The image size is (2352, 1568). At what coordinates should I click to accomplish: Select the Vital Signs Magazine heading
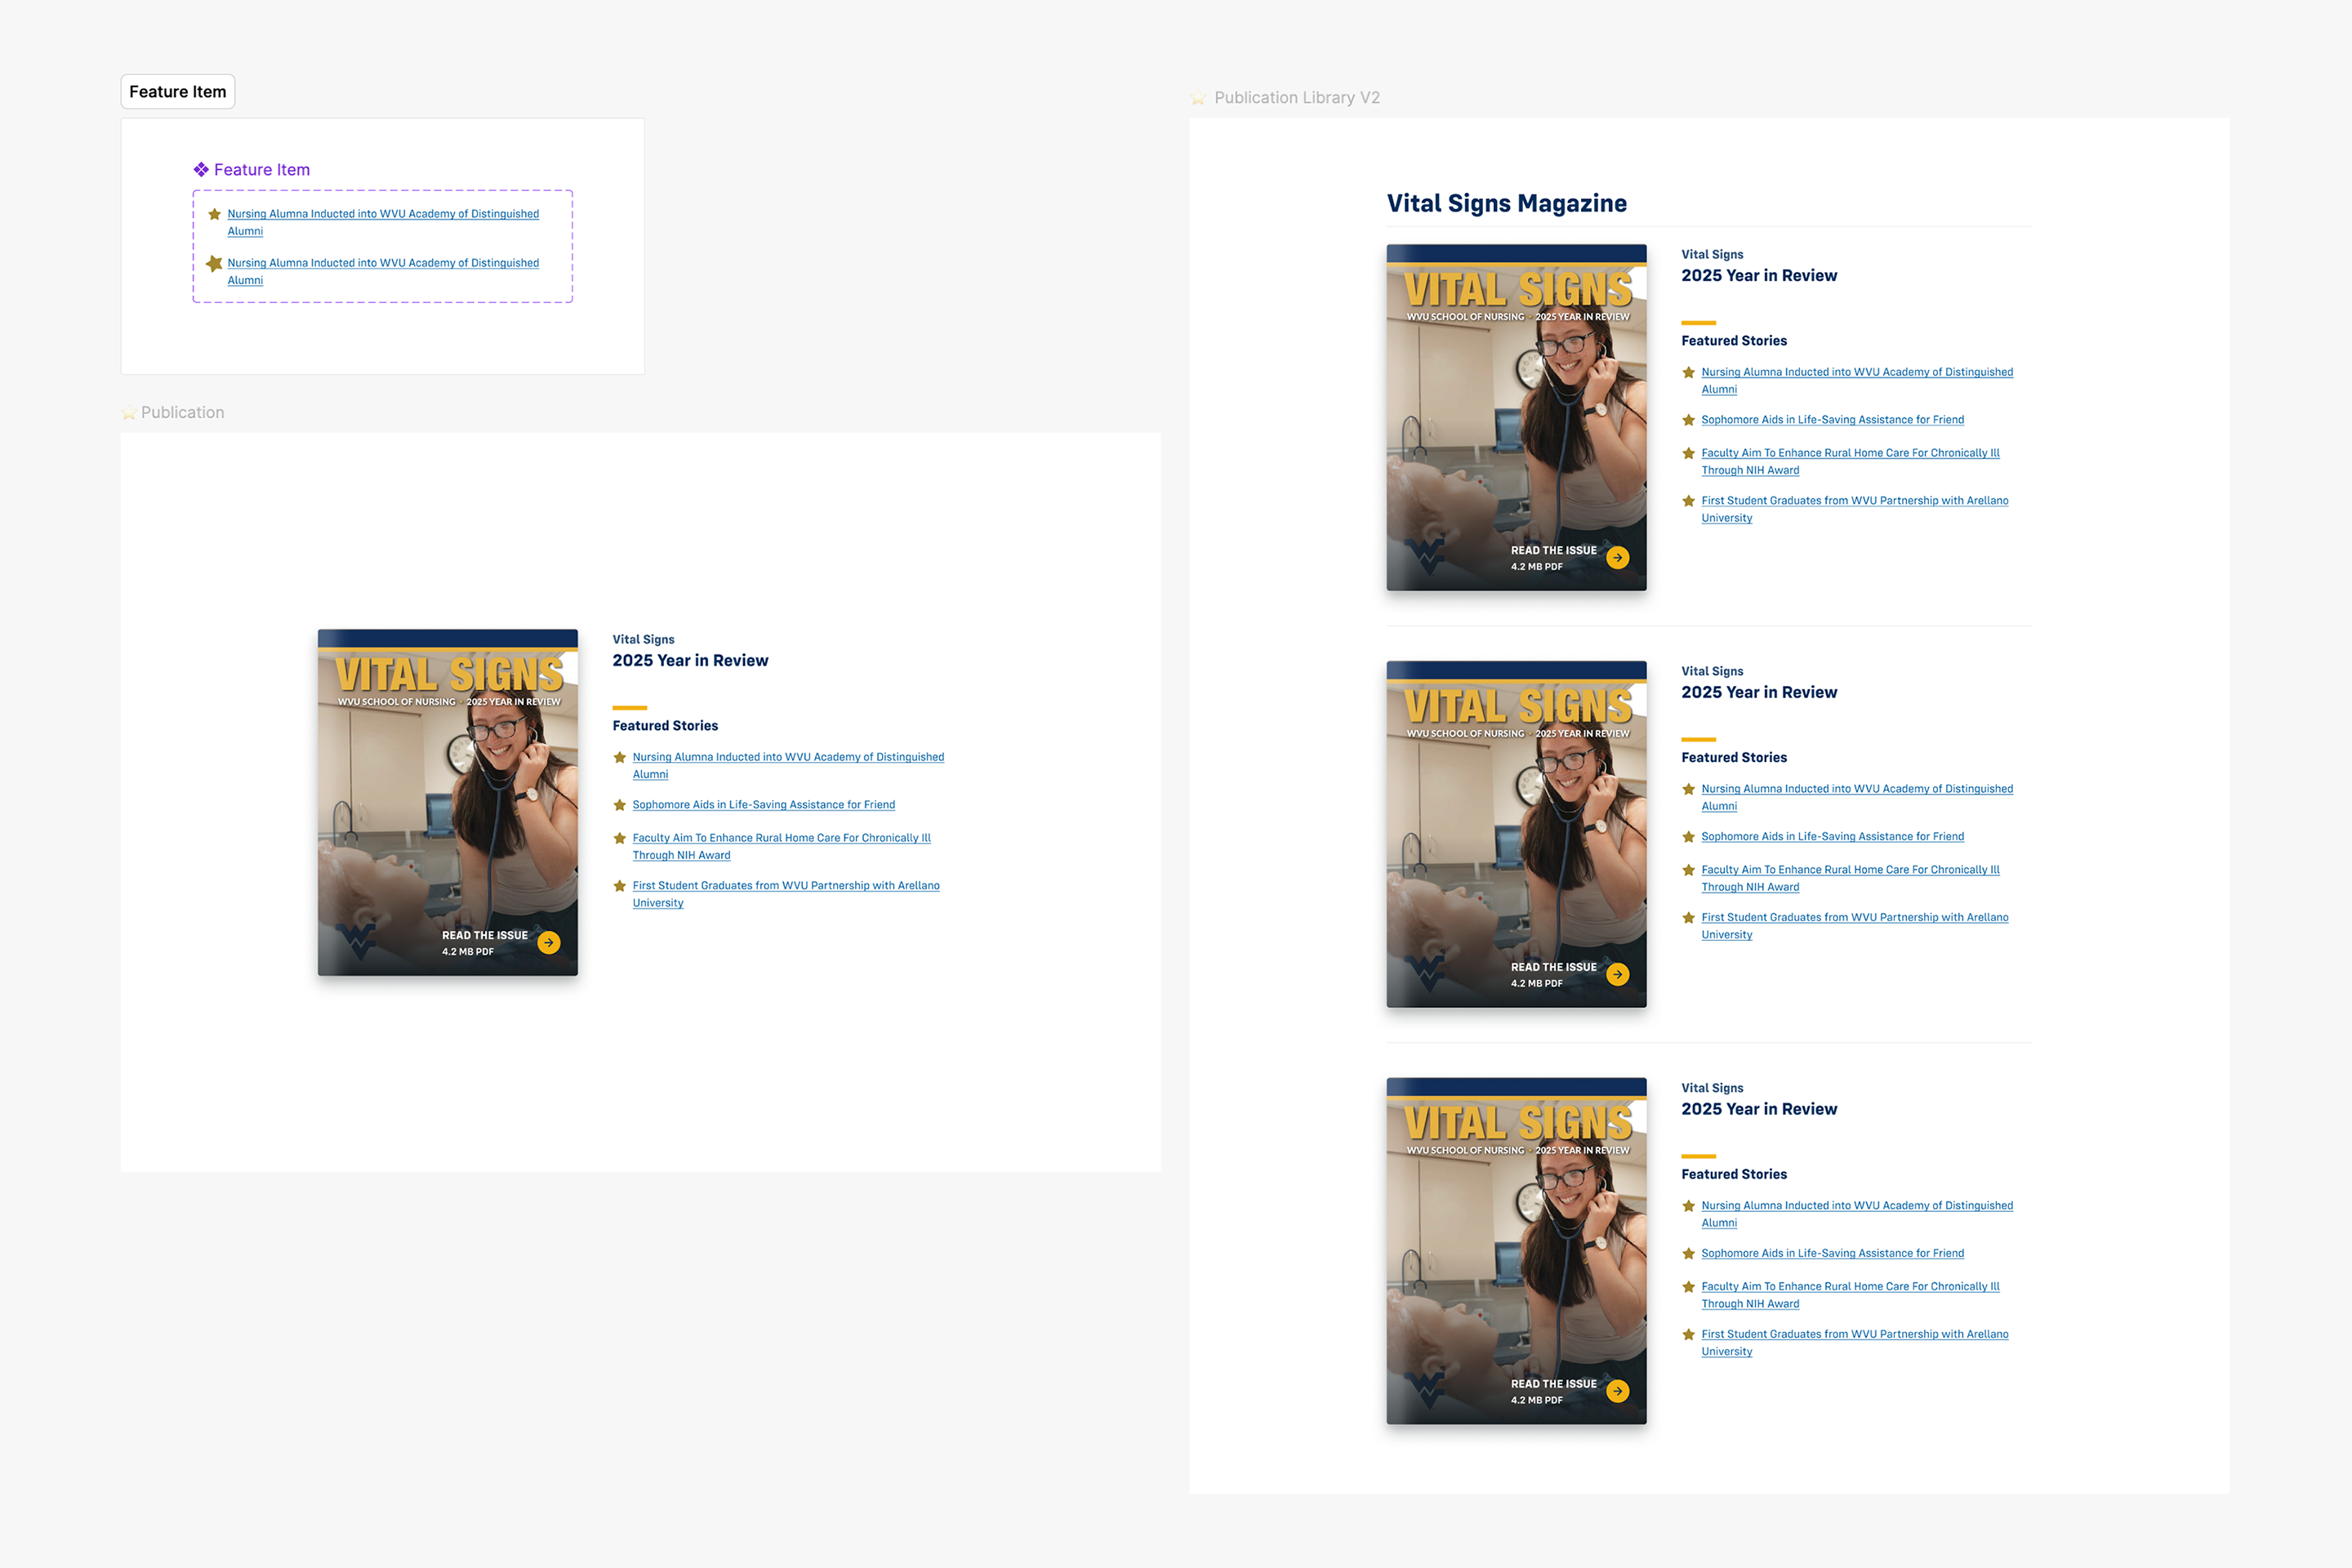point(1507,204)
